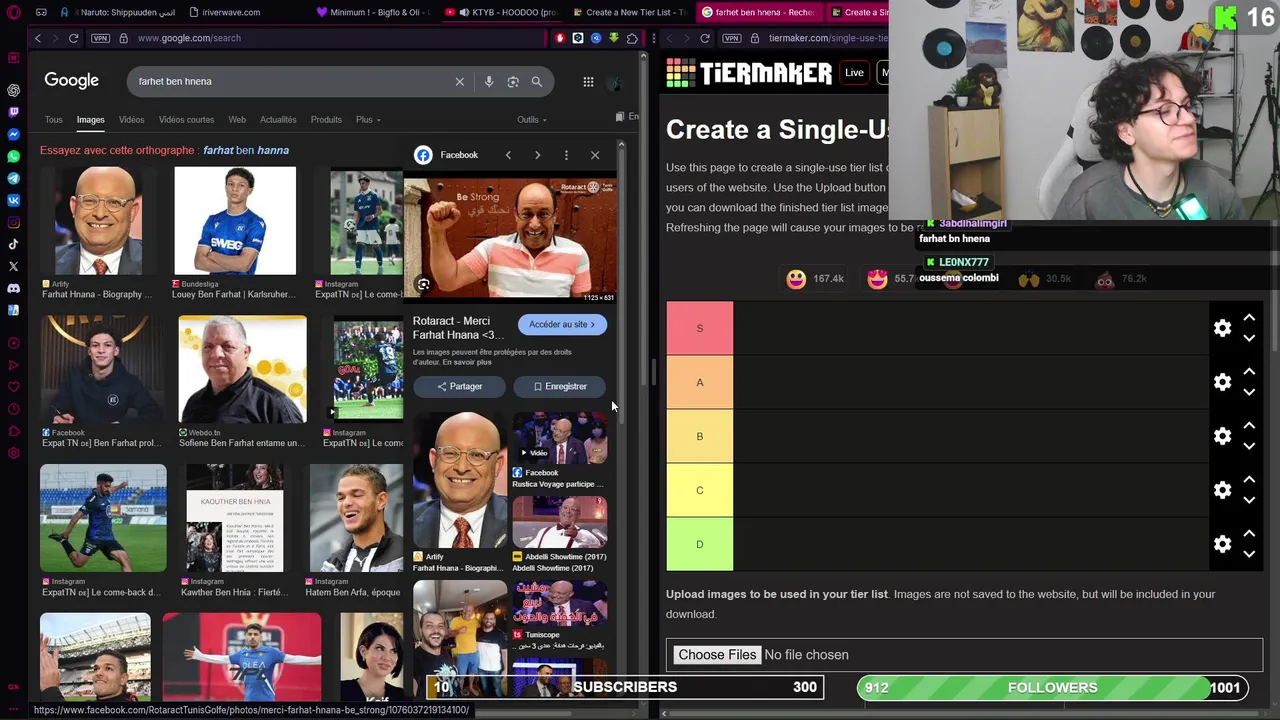Switch to the Tous results tab
This screenshot has width=1280, height=720.
click(x=53, y=120)
